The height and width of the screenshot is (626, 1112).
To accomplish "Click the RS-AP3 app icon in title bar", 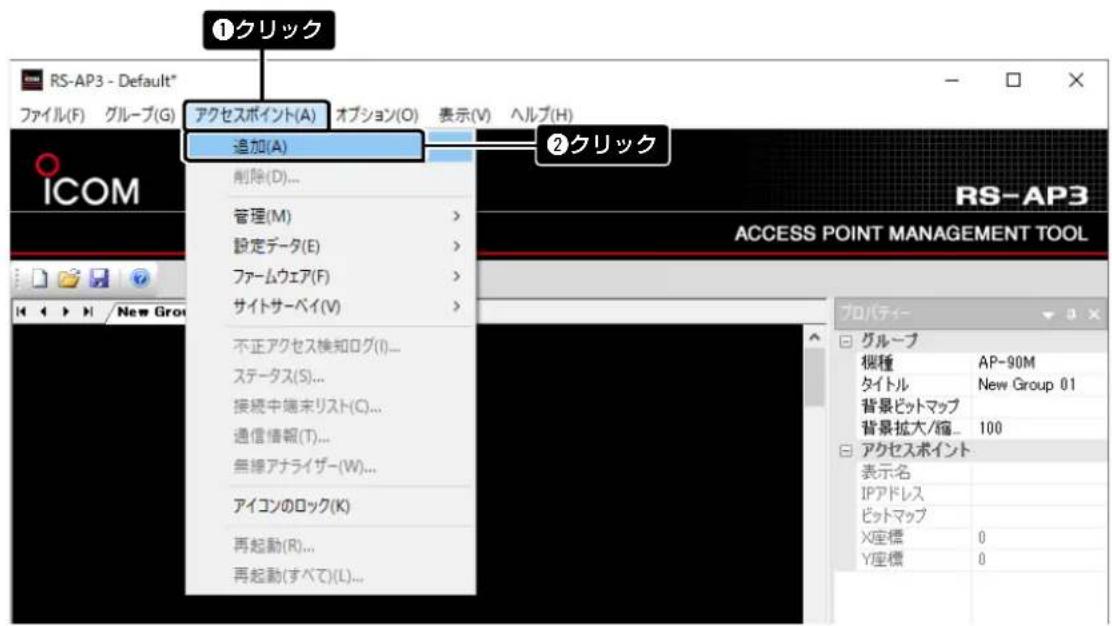I will [32, 80].
